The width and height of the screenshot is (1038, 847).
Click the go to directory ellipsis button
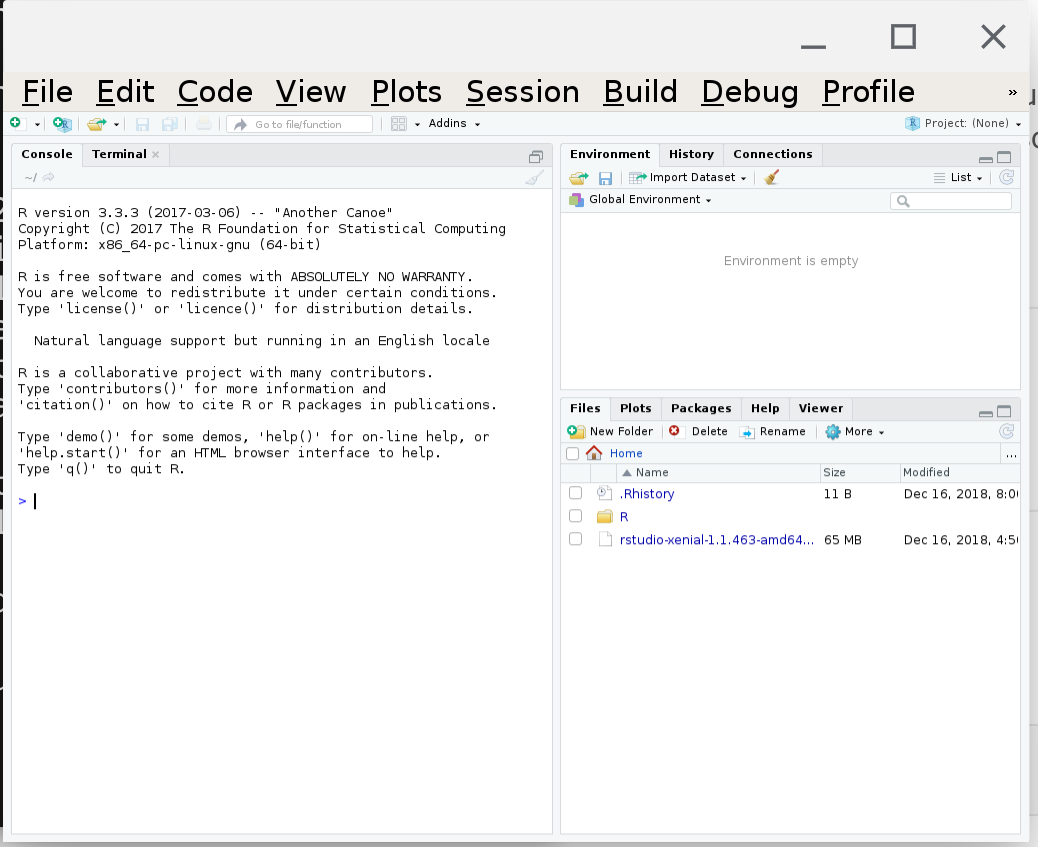tap(1011, 454)
